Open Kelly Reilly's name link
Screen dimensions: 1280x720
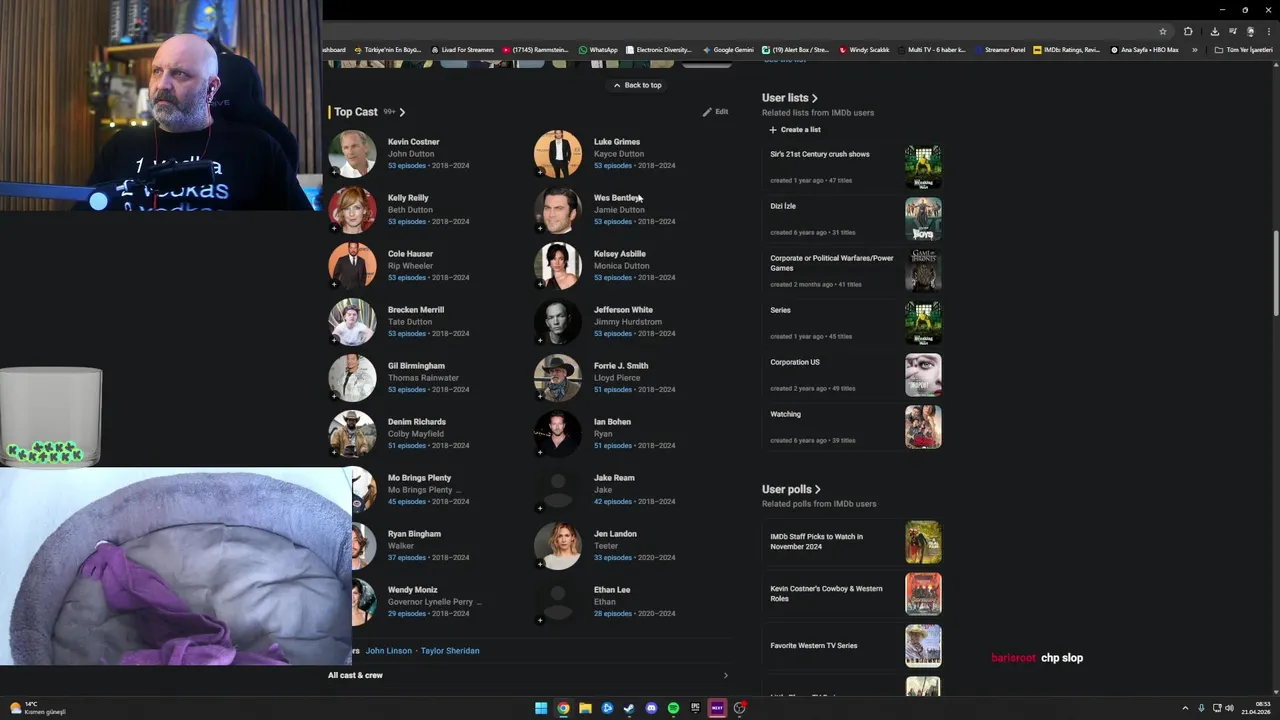coord(408,198)
